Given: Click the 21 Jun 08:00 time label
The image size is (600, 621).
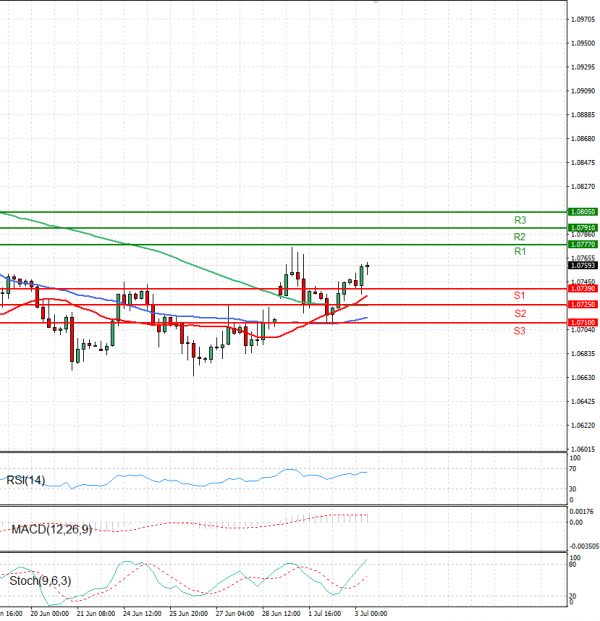Looking at the screenshot, I should (x=96, y=614).
